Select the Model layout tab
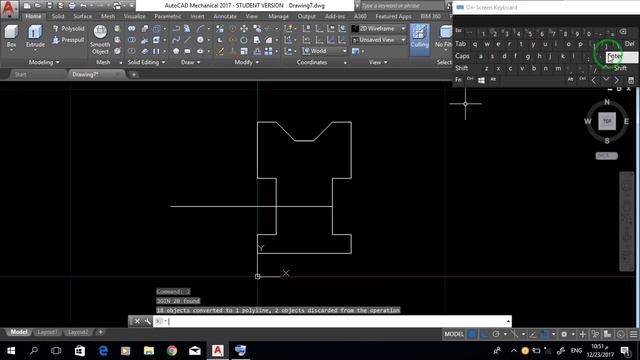 (19, 332)
